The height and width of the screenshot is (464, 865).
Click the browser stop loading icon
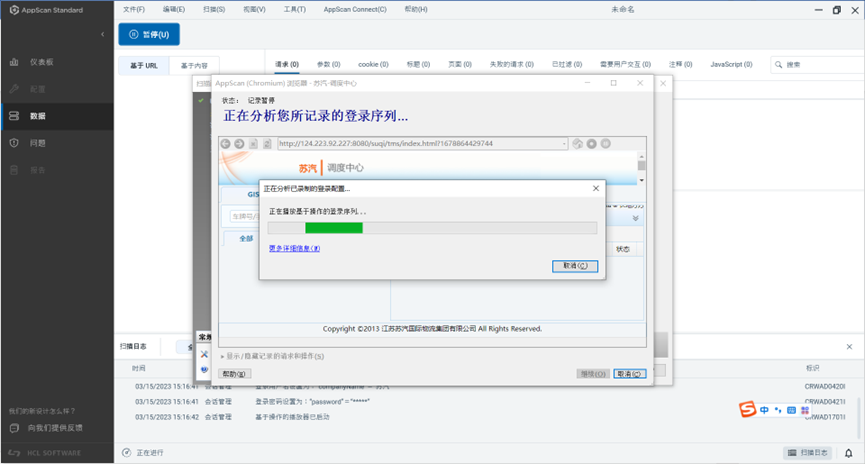coord(253,143)
